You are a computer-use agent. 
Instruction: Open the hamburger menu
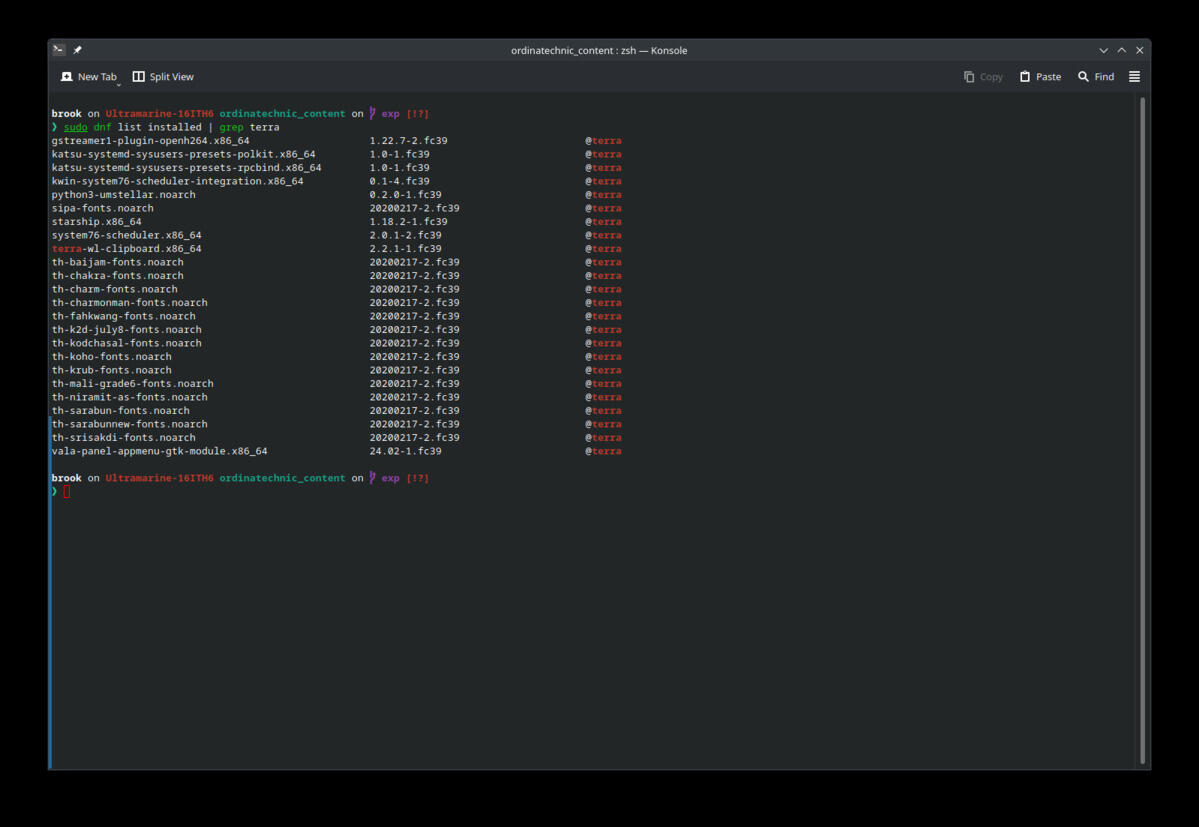[1134, 76]
